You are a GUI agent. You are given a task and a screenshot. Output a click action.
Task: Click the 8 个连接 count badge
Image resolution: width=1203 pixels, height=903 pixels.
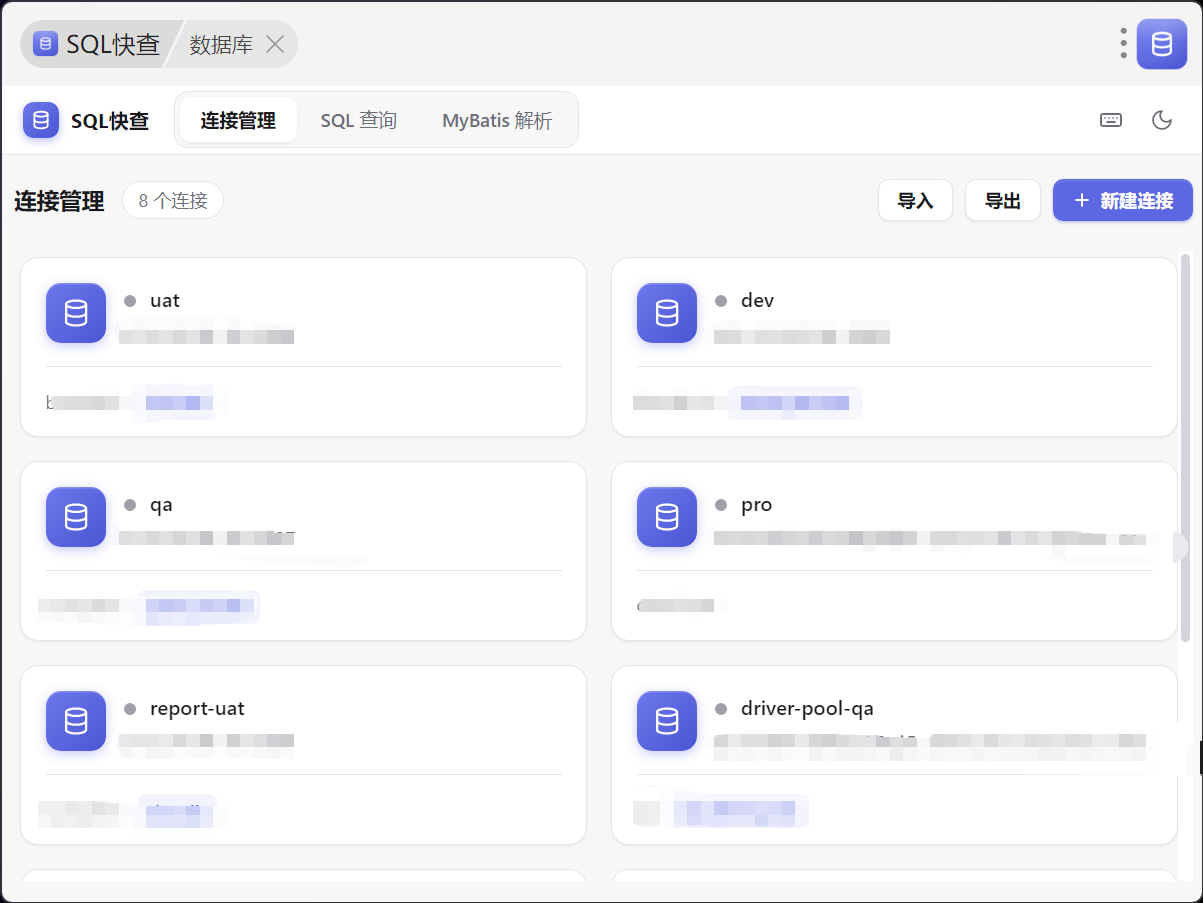pyautogui.click(x=173, y=200)
